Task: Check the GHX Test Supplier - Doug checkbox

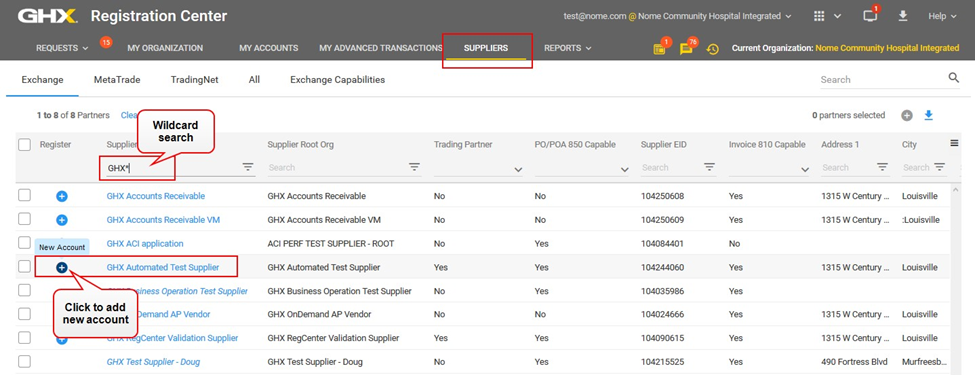Action: [x=24, y=361]
